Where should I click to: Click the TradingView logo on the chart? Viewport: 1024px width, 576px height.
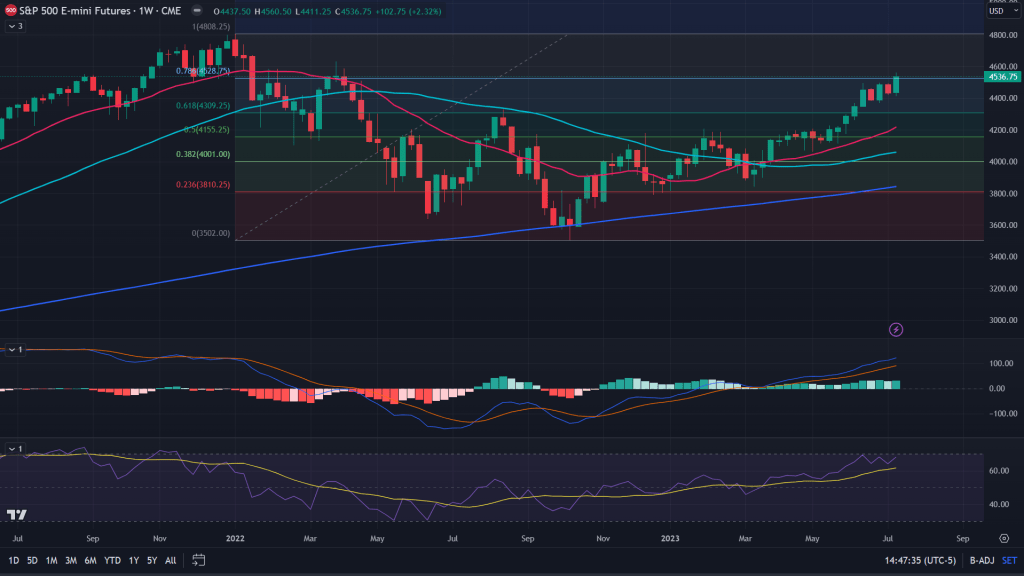(16, 516)
